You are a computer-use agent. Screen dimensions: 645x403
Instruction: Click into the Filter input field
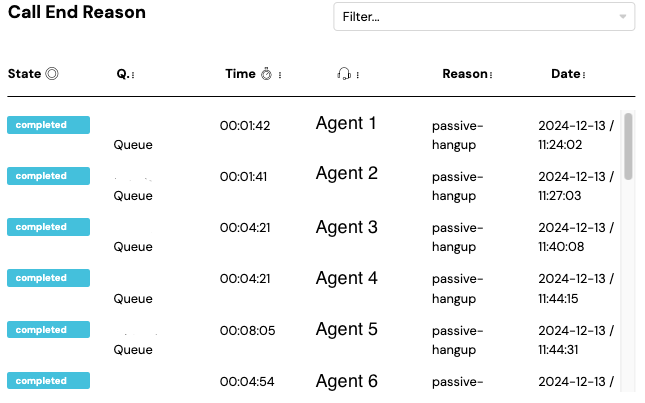point(470,17)
